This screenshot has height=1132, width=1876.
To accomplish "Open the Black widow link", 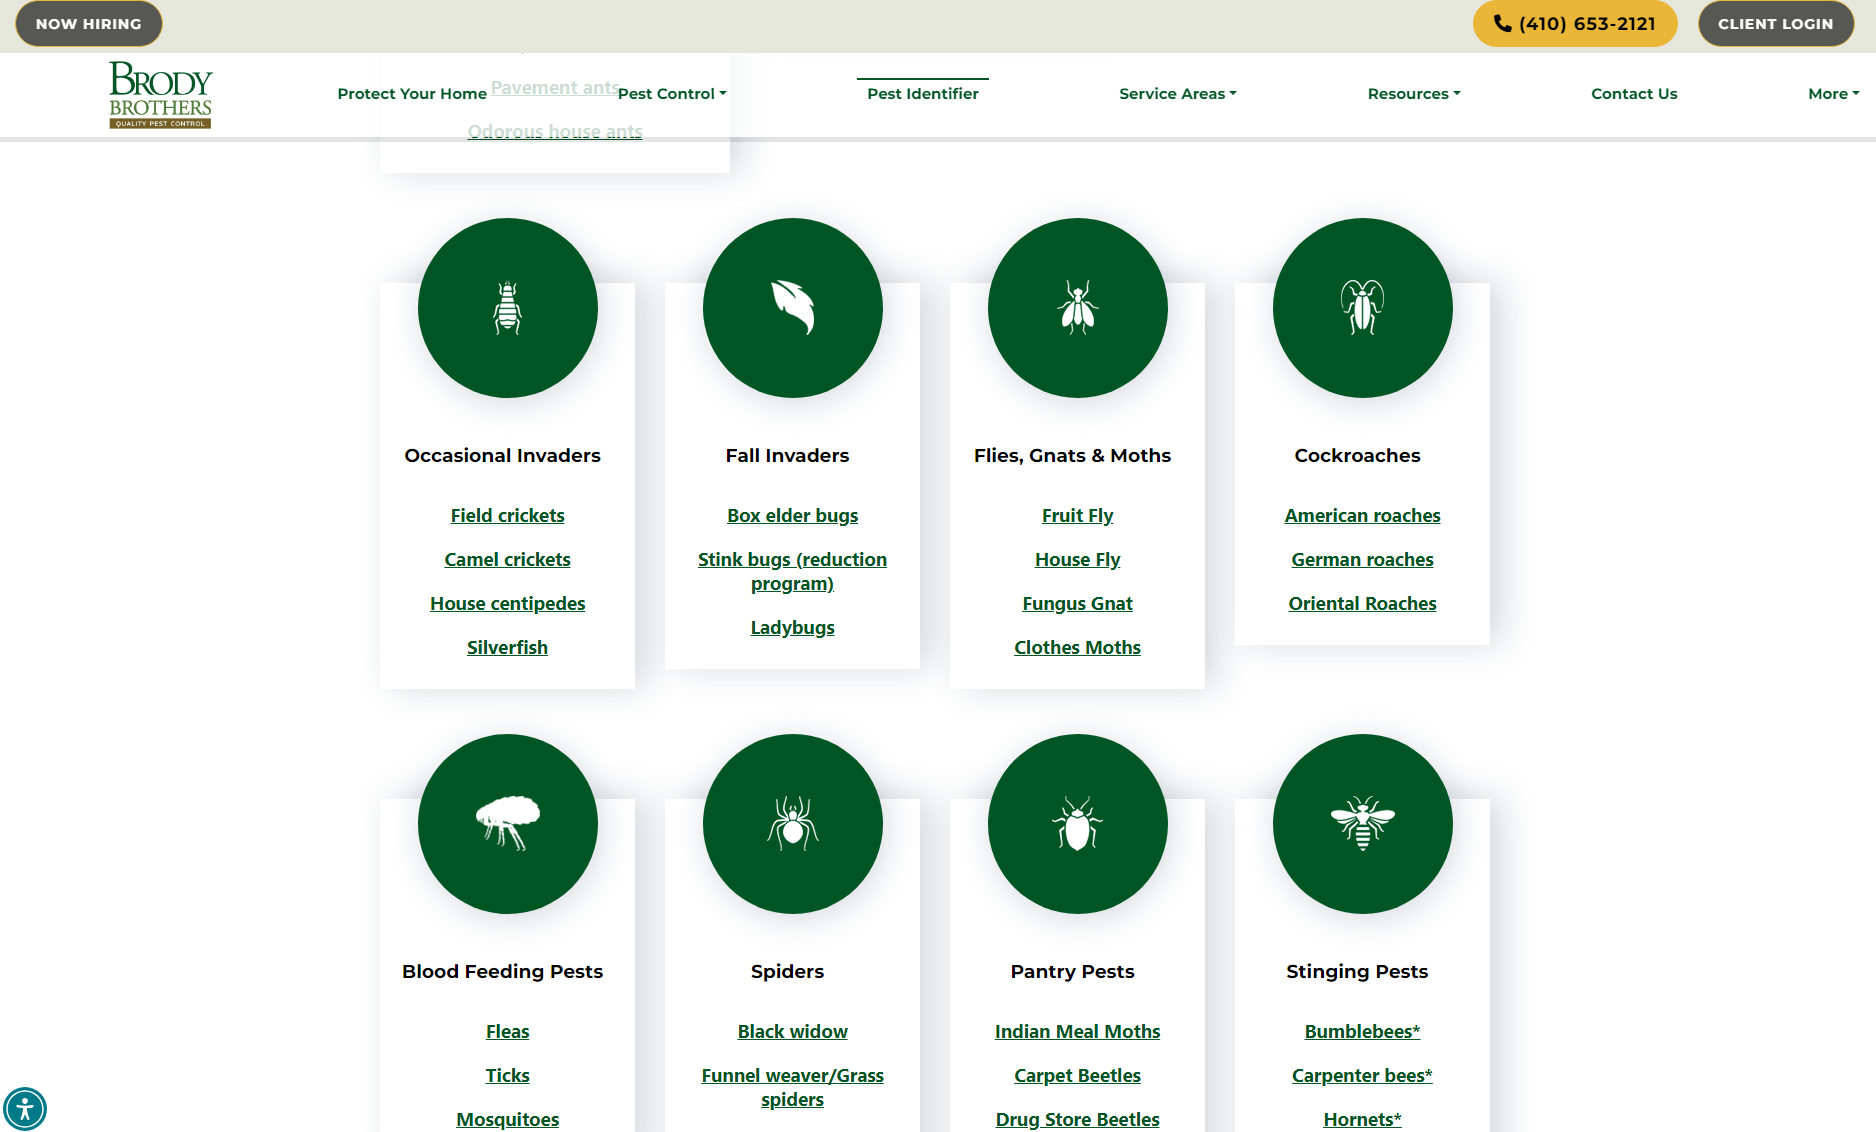I will 792,1031.
